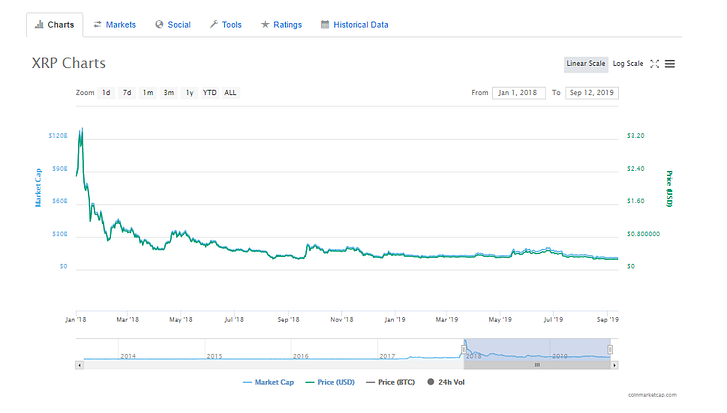Screen dimensions: 727x413
Task: Click the Market Cap axis title
Action: pos(38,188)
